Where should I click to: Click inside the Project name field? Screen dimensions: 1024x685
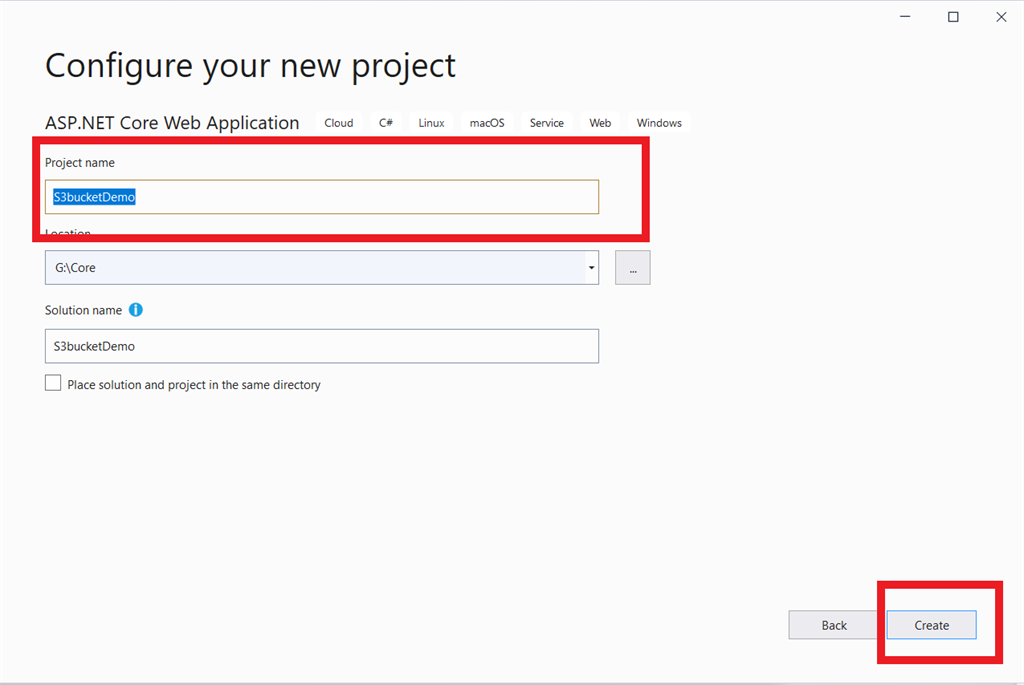(x=320, y=197)
